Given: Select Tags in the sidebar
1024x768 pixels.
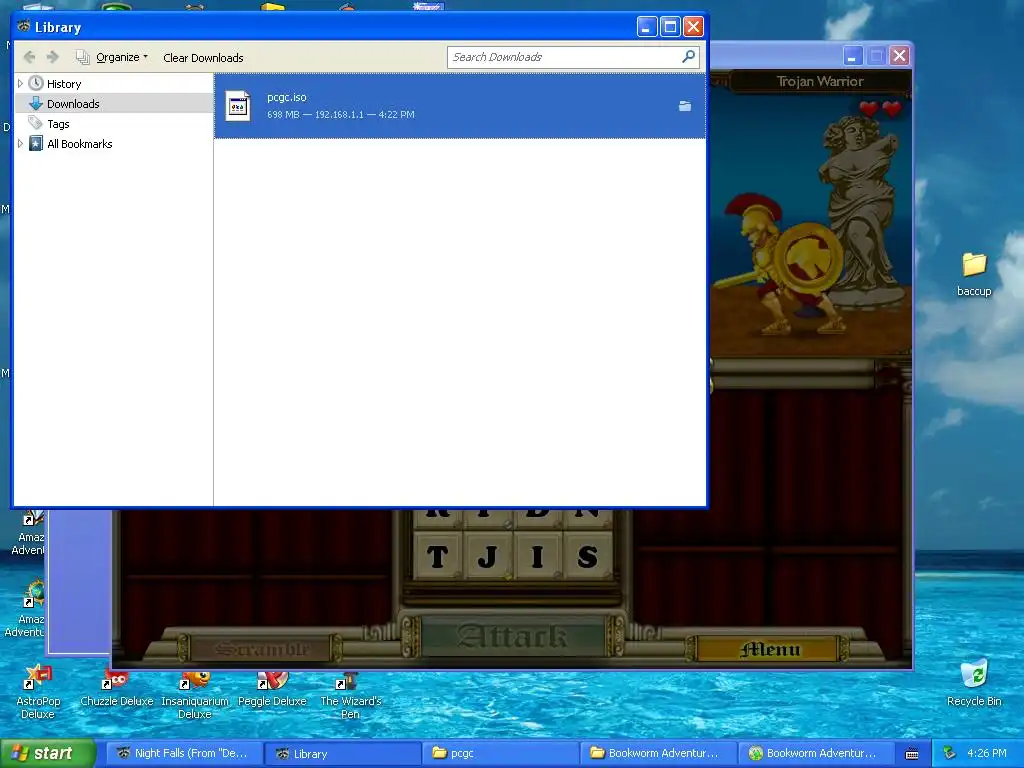Looking at the screenshot, I should [x=58, y=123].
